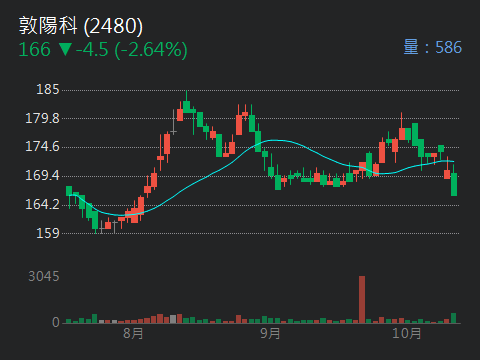This screenshot has height=360, width=480.
Task: Click the tallest red volume bar
Action: pos(362,299)
